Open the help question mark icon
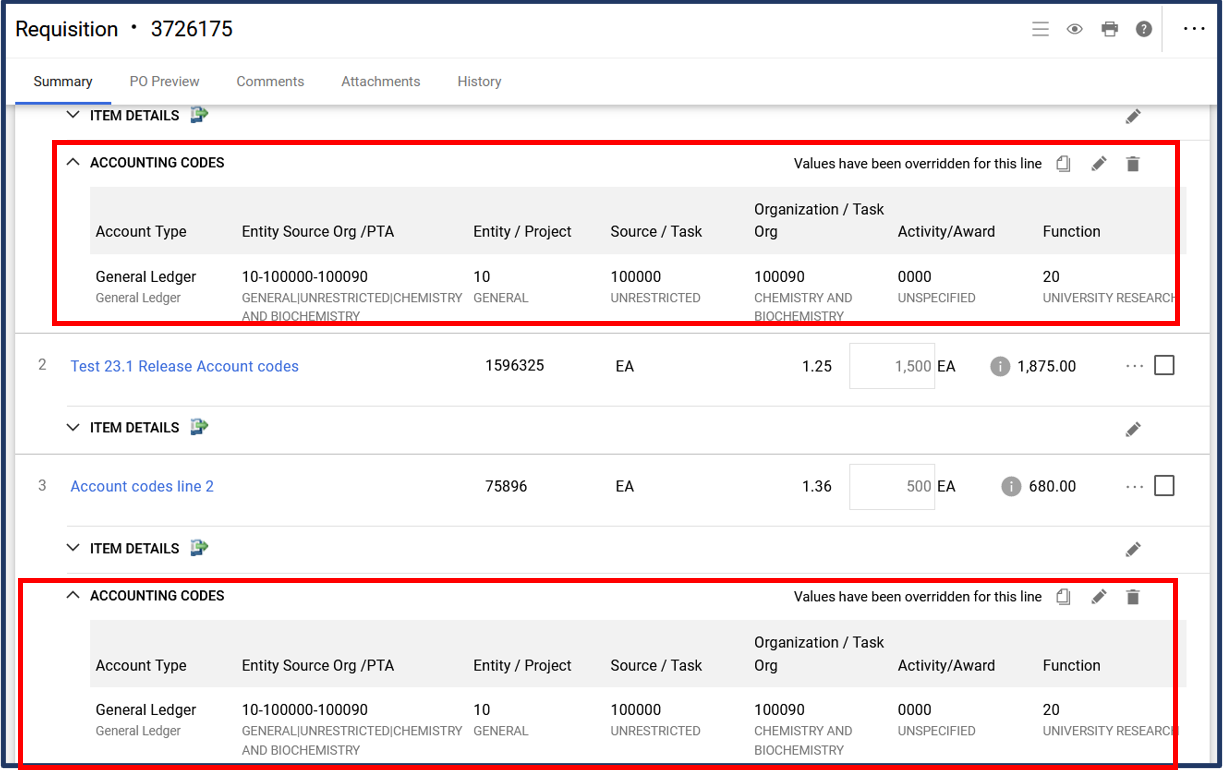The height and width of the screenshot is (771, 1223). [x=1144, y=29]
